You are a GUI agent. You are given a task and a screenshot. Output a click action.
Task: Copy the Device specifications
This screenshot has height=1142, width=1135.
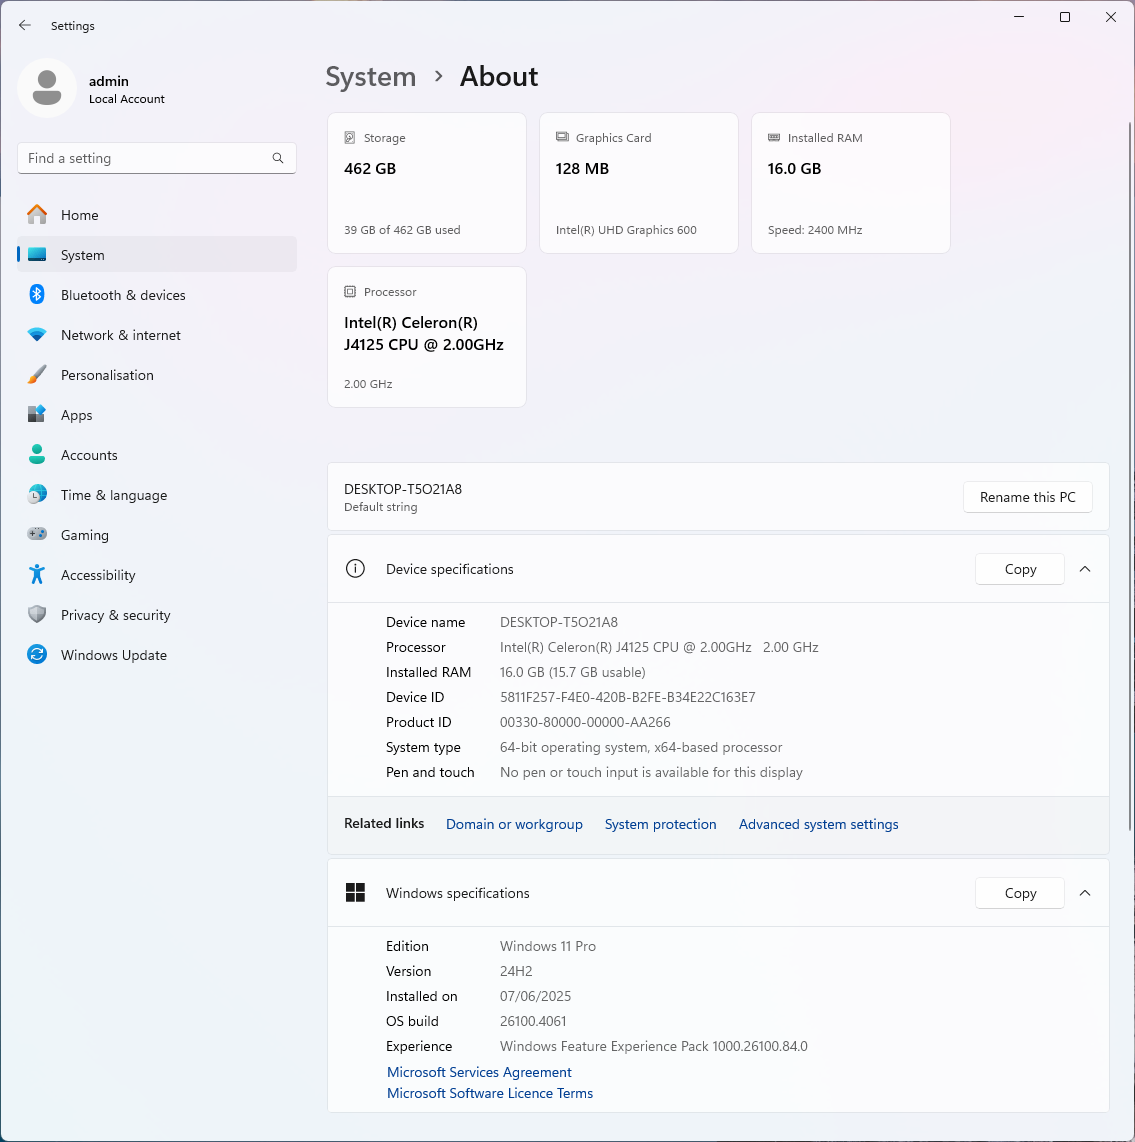[1019, 569]
